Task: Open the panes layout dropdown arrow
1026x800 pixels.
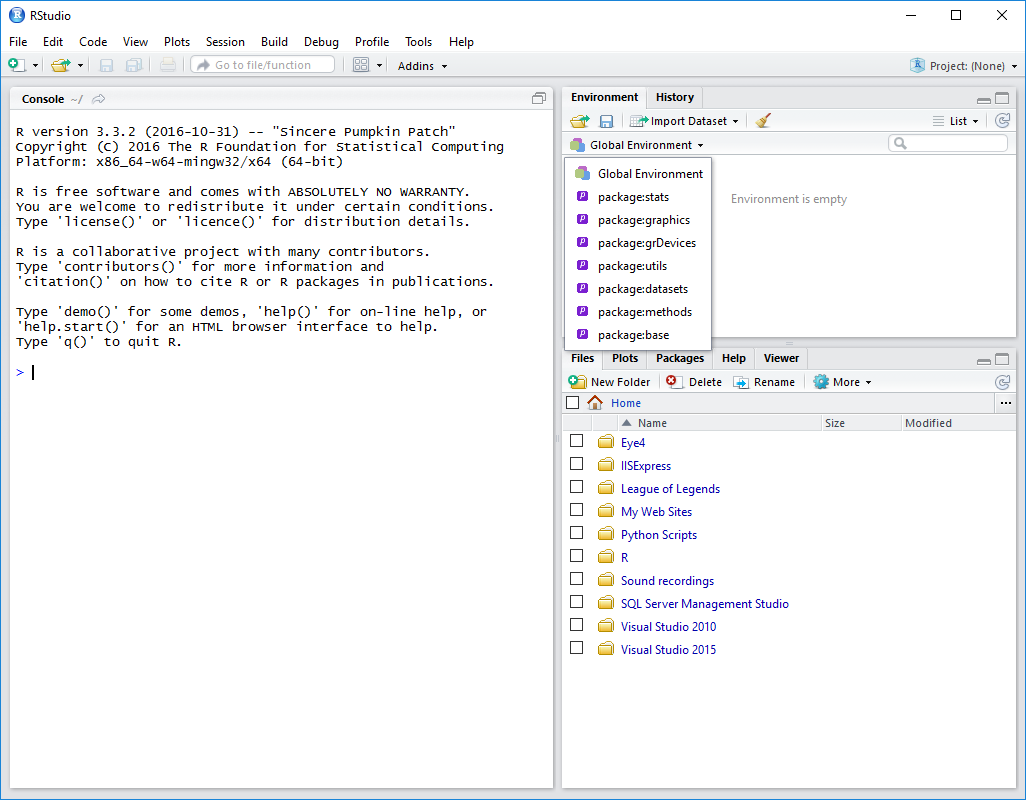Action: pyautogui.click(x=379, y=65)
